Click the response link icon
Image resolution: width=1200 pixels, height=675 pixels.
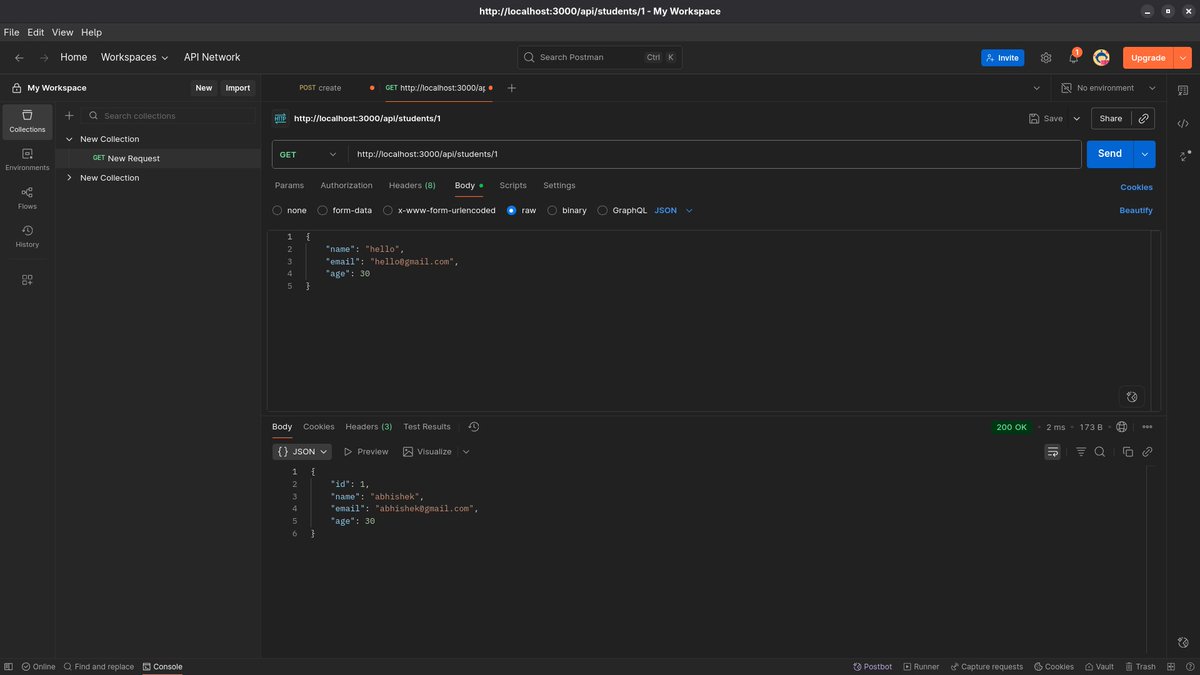[x=1147, y=452]
